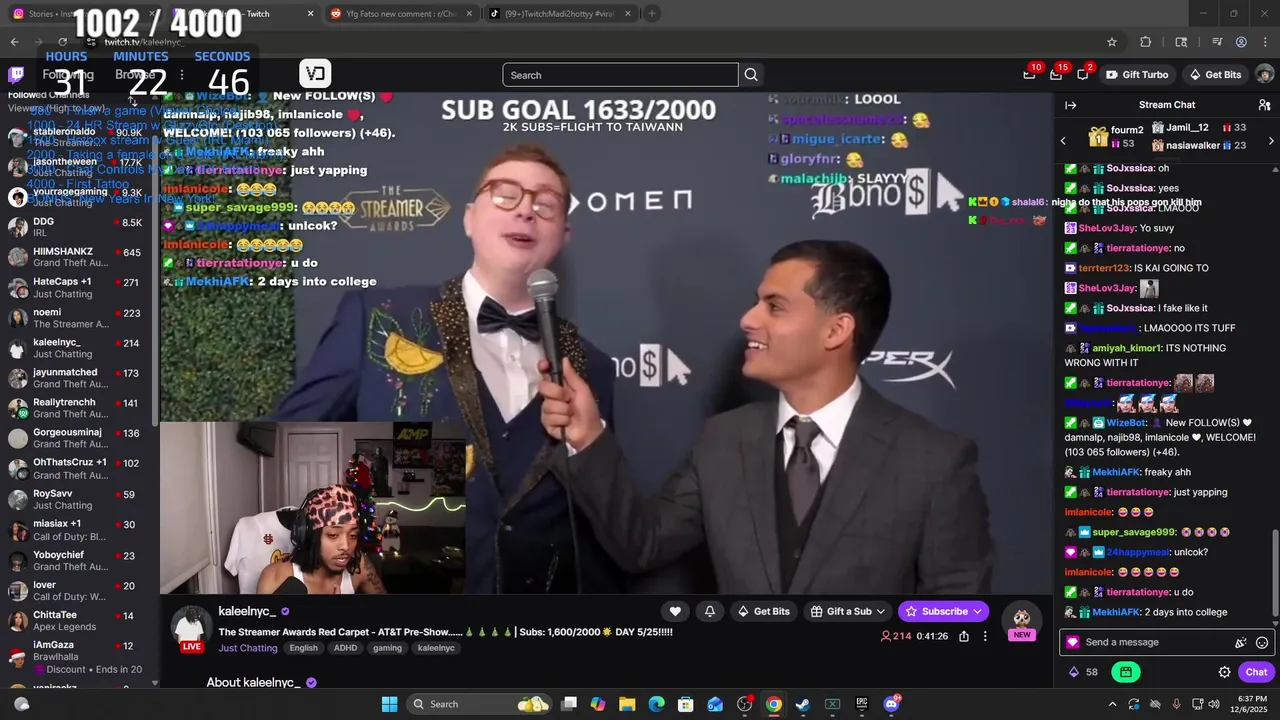Open File Explorer from the taskbar
The image size is (1280, 720).
(x=627, y=704)
